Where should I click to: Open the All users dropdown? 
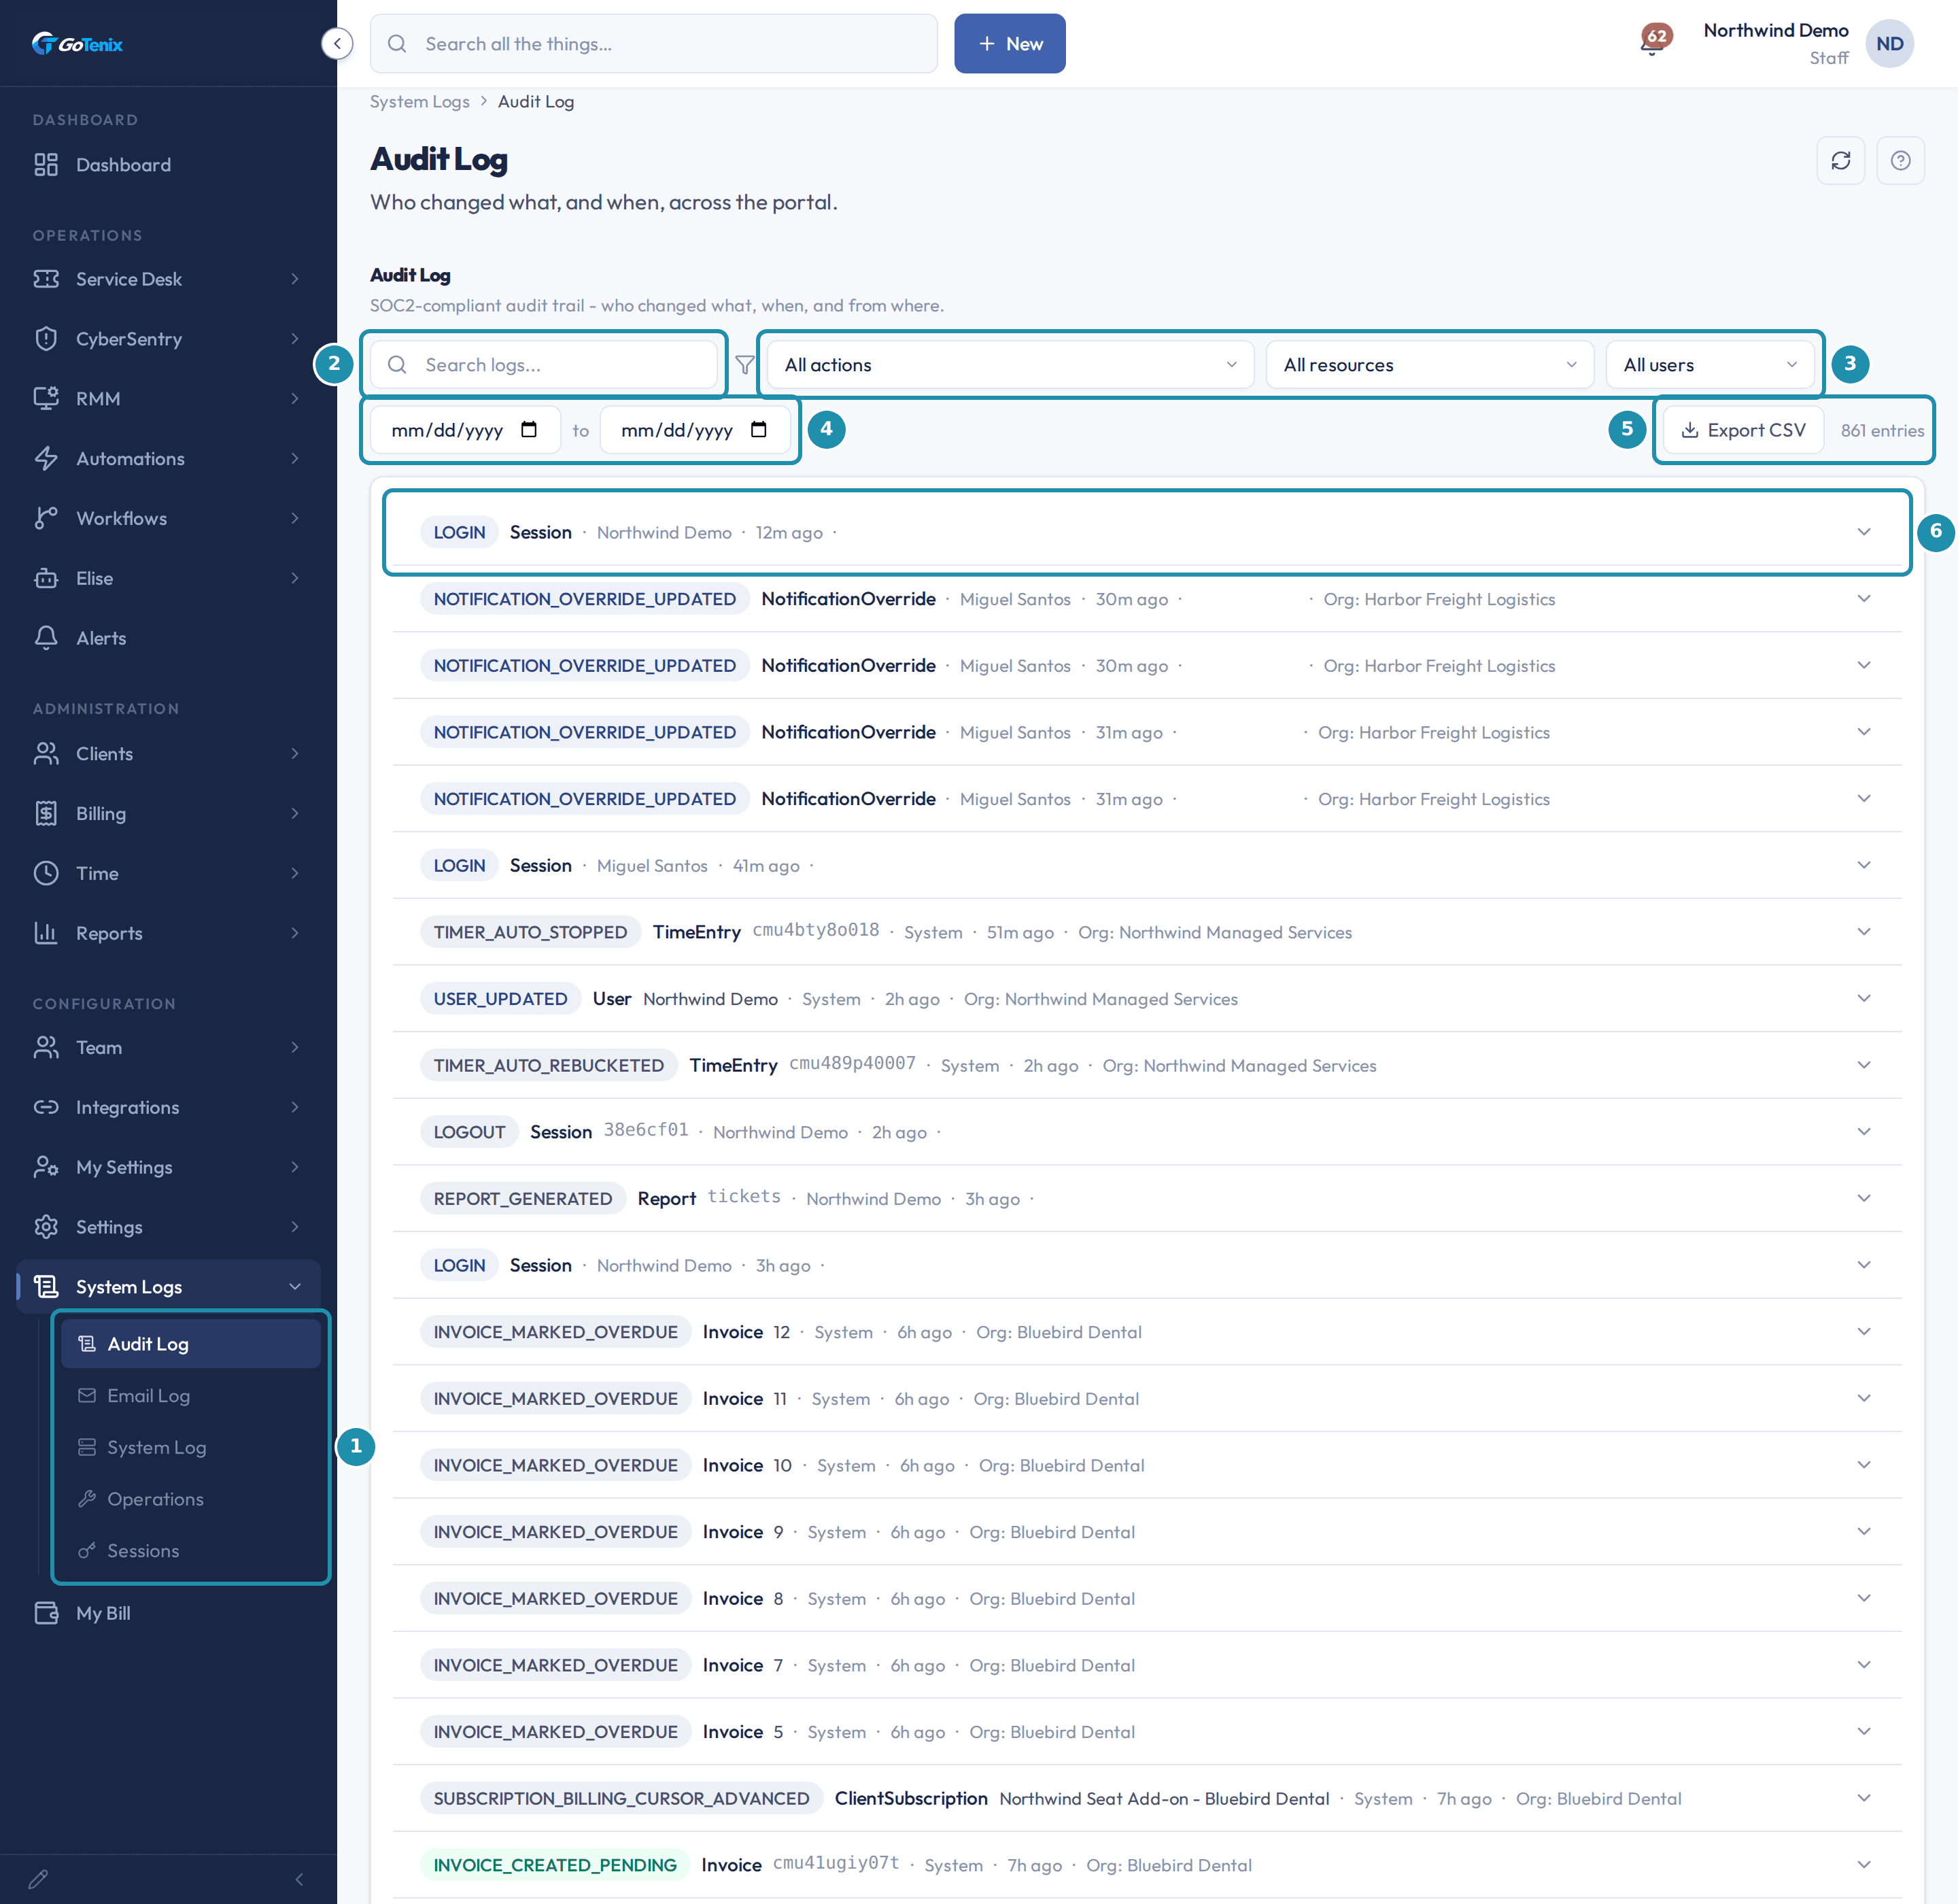pyautogui.click(x=1709, y=365)
